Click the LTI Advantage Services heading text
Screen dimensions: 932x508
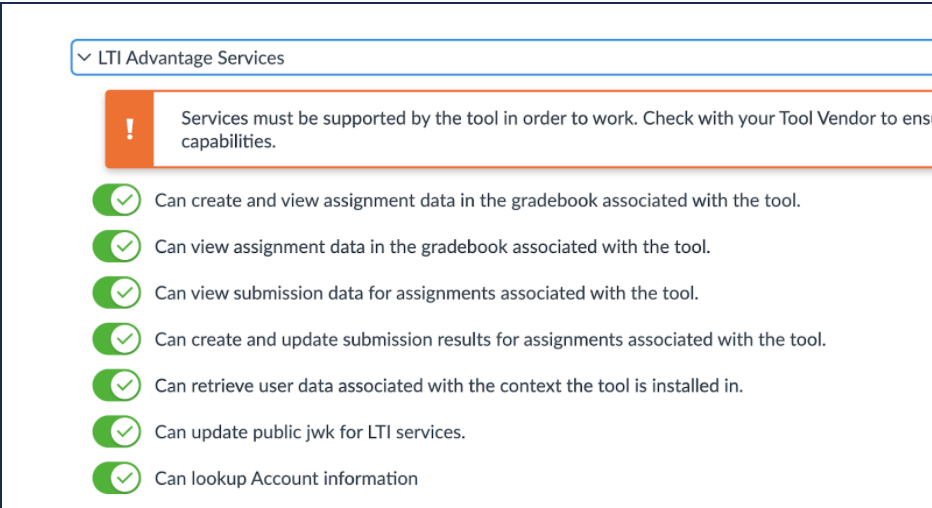190,58
